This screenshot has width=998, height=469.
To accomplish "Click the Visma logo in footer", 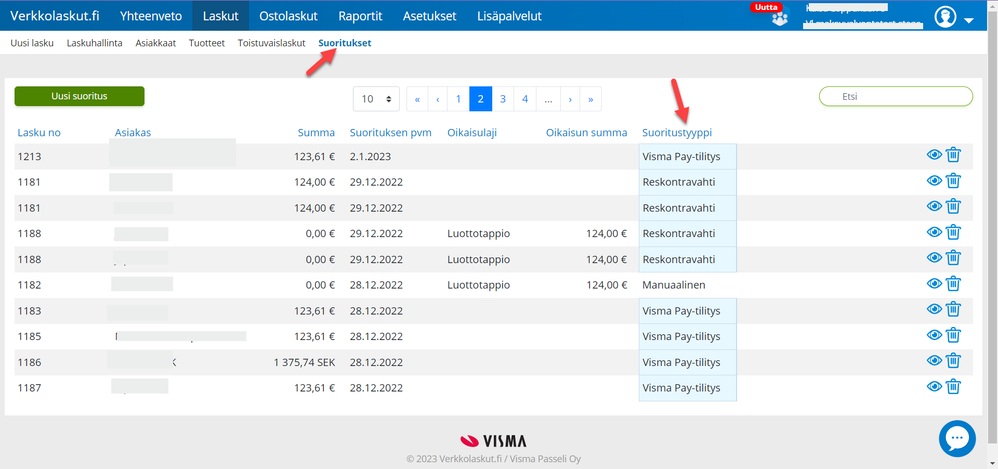I will [x=493, y=441].
